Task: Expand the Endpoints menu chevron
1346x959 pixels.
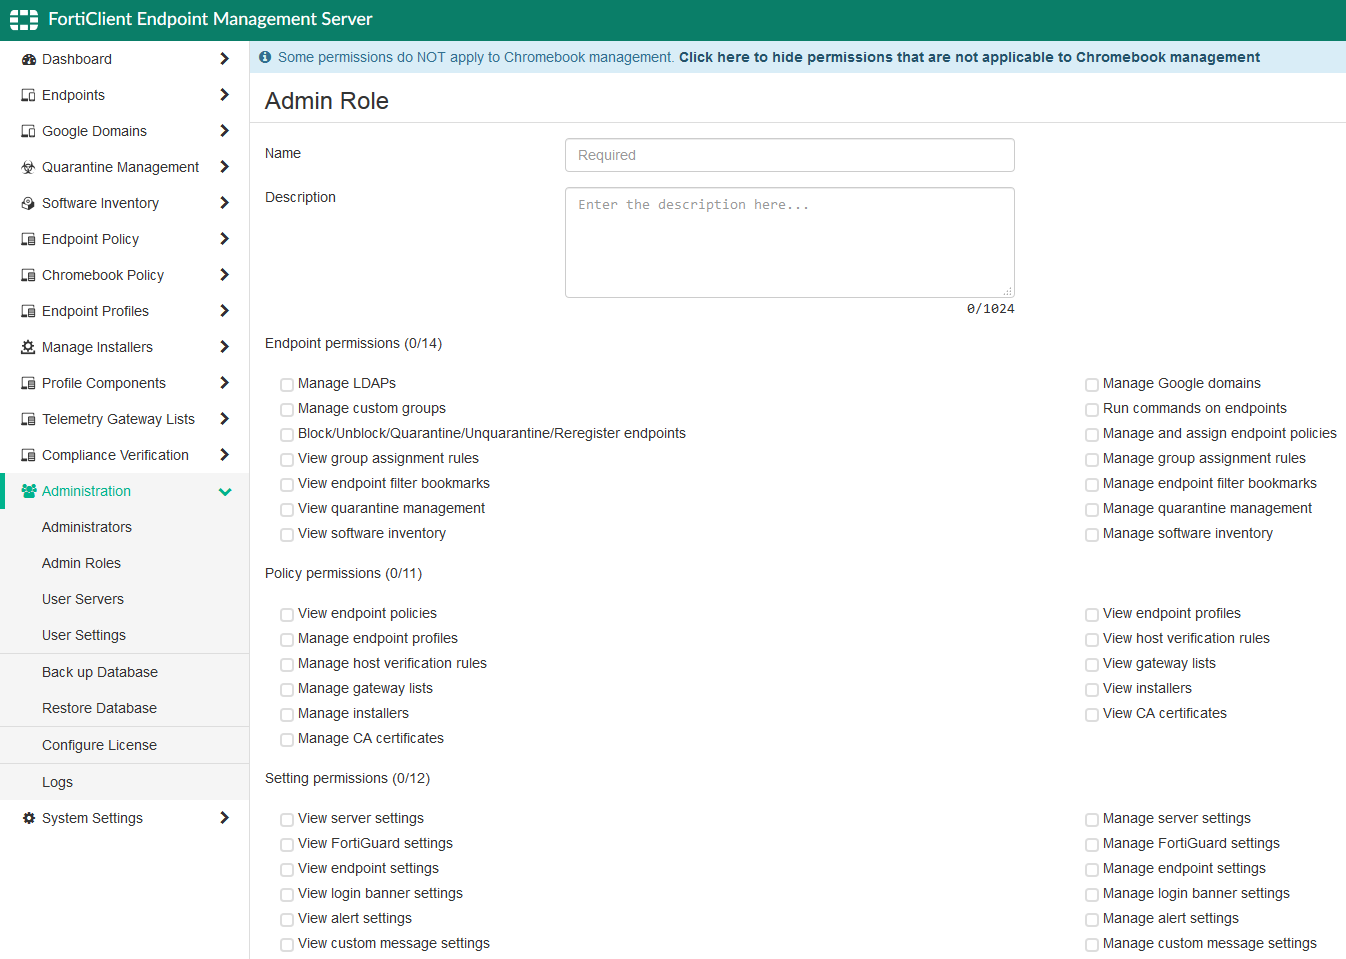Action: 224,95
